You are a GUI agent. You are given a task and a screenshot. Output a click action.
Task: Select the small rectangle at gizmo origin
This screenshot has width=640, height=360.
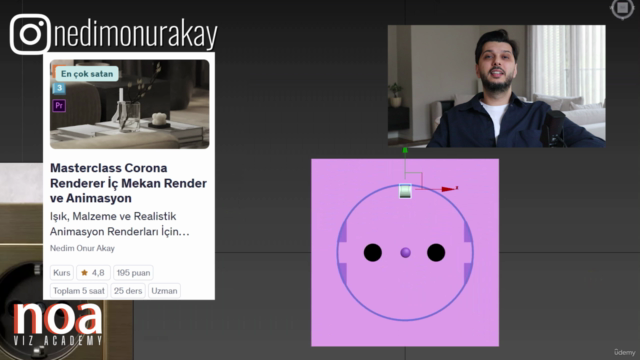coord(405,191)
